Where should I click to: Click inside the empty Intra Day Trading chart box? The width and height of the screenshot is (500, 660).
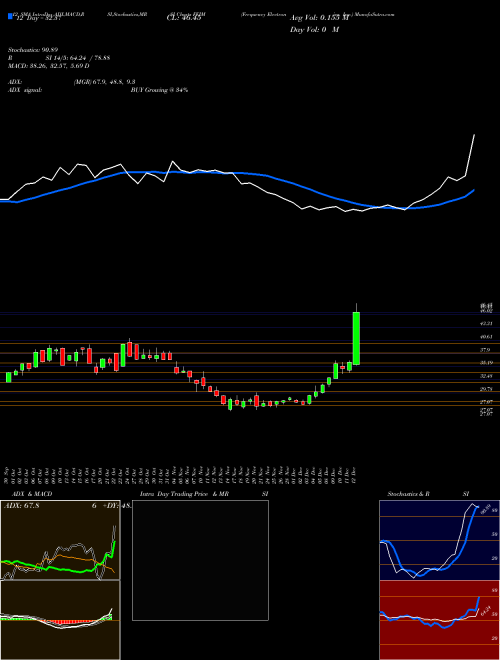pos(200,560)
